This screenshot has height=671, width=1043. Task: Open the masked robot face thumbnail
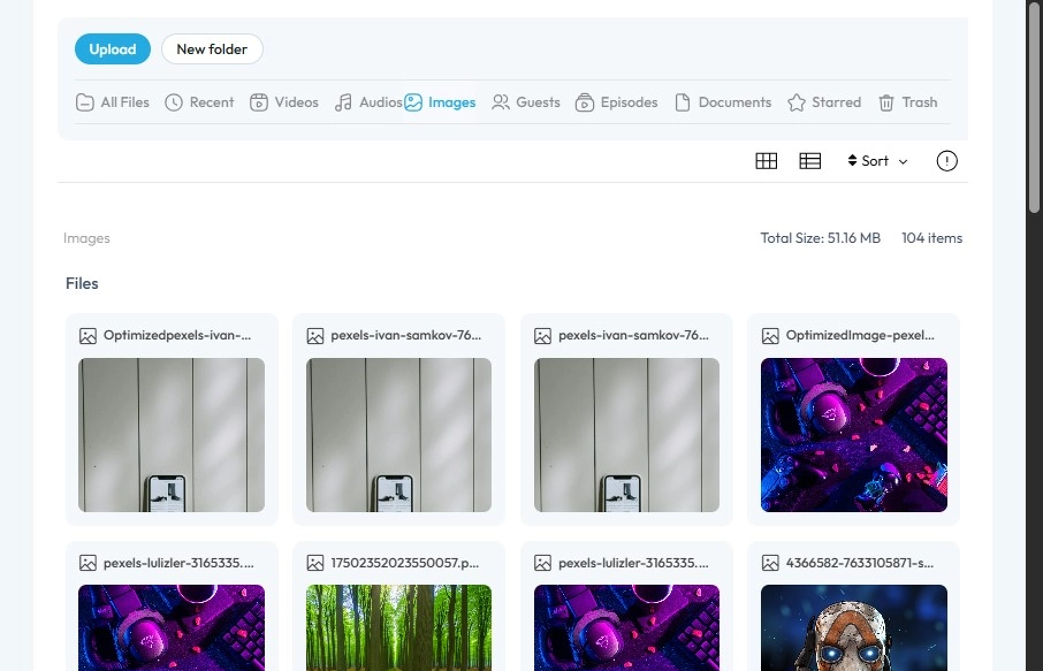[x=854, y=628]
